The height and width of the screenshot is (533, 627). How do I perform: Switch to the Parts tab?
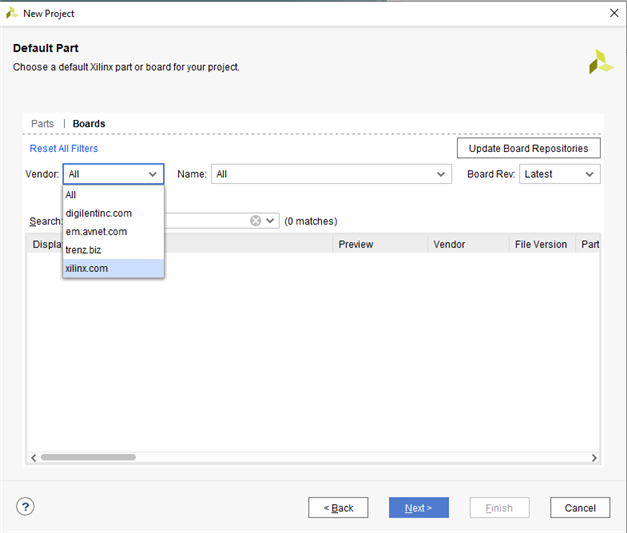(x=42, y=124)
